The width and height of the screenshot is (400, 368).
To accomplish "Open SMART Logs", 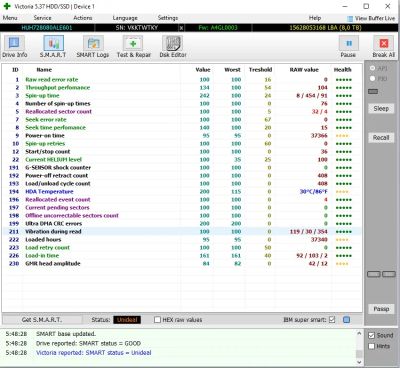I will (x=93, y=47).
